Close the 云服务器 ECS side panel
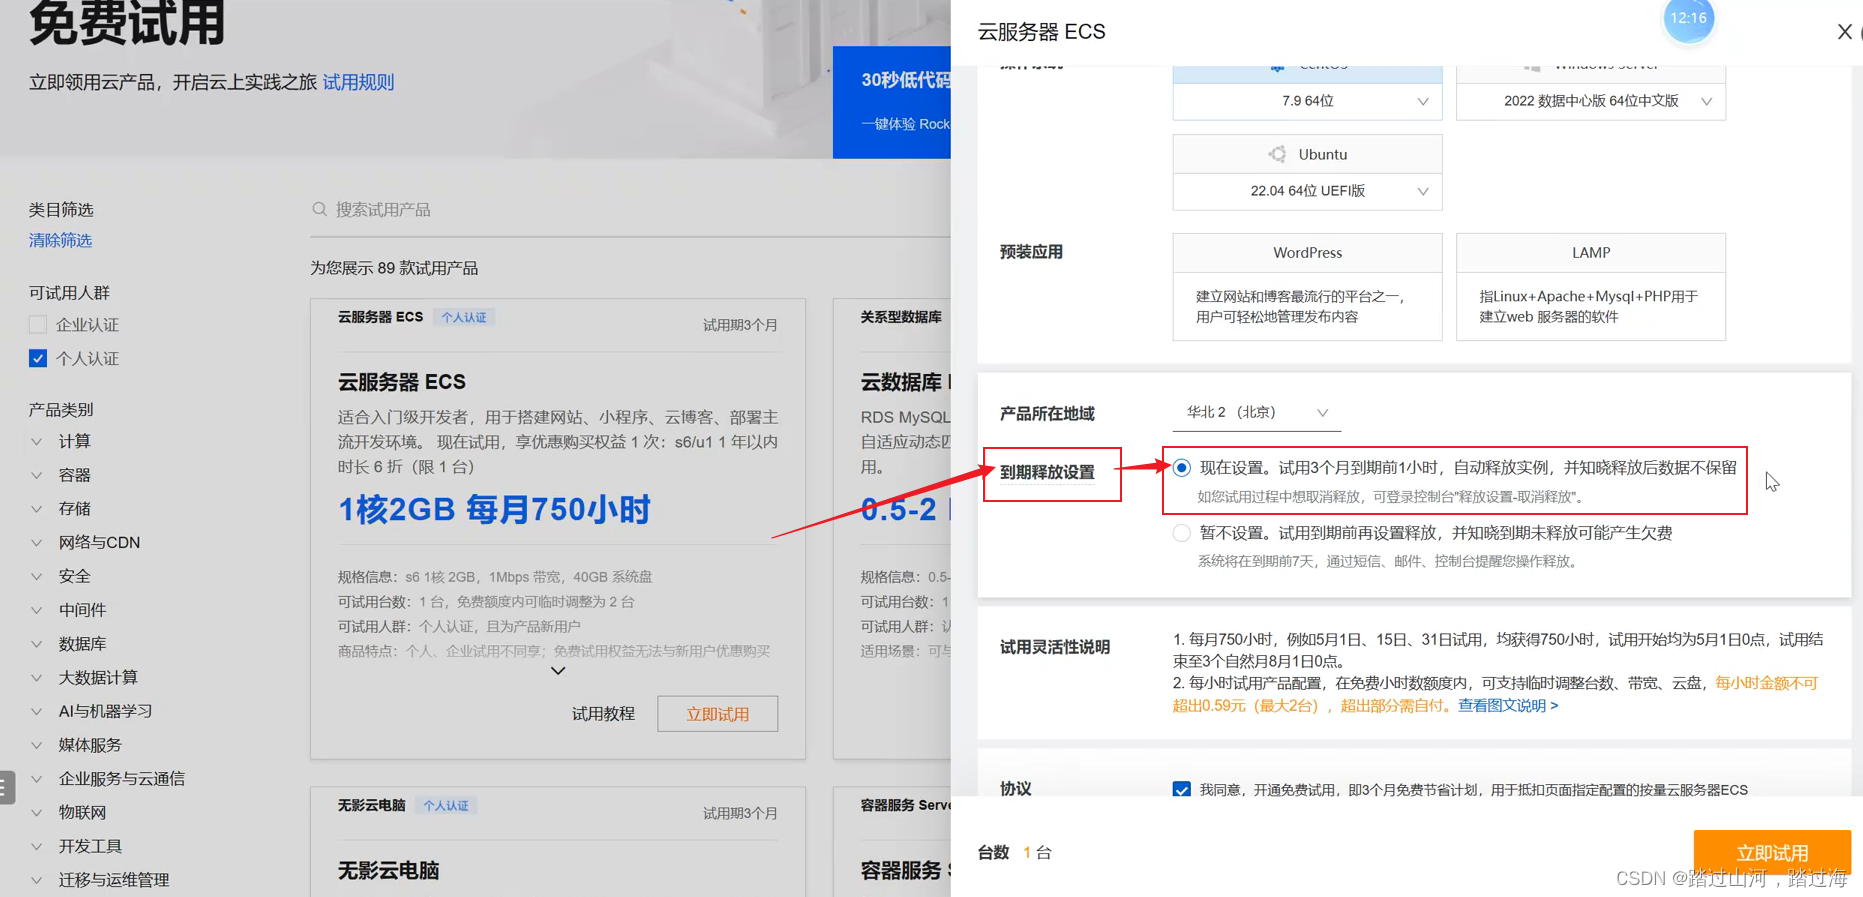Viewport: 1863px width, 897px height. coord(1845,32)
